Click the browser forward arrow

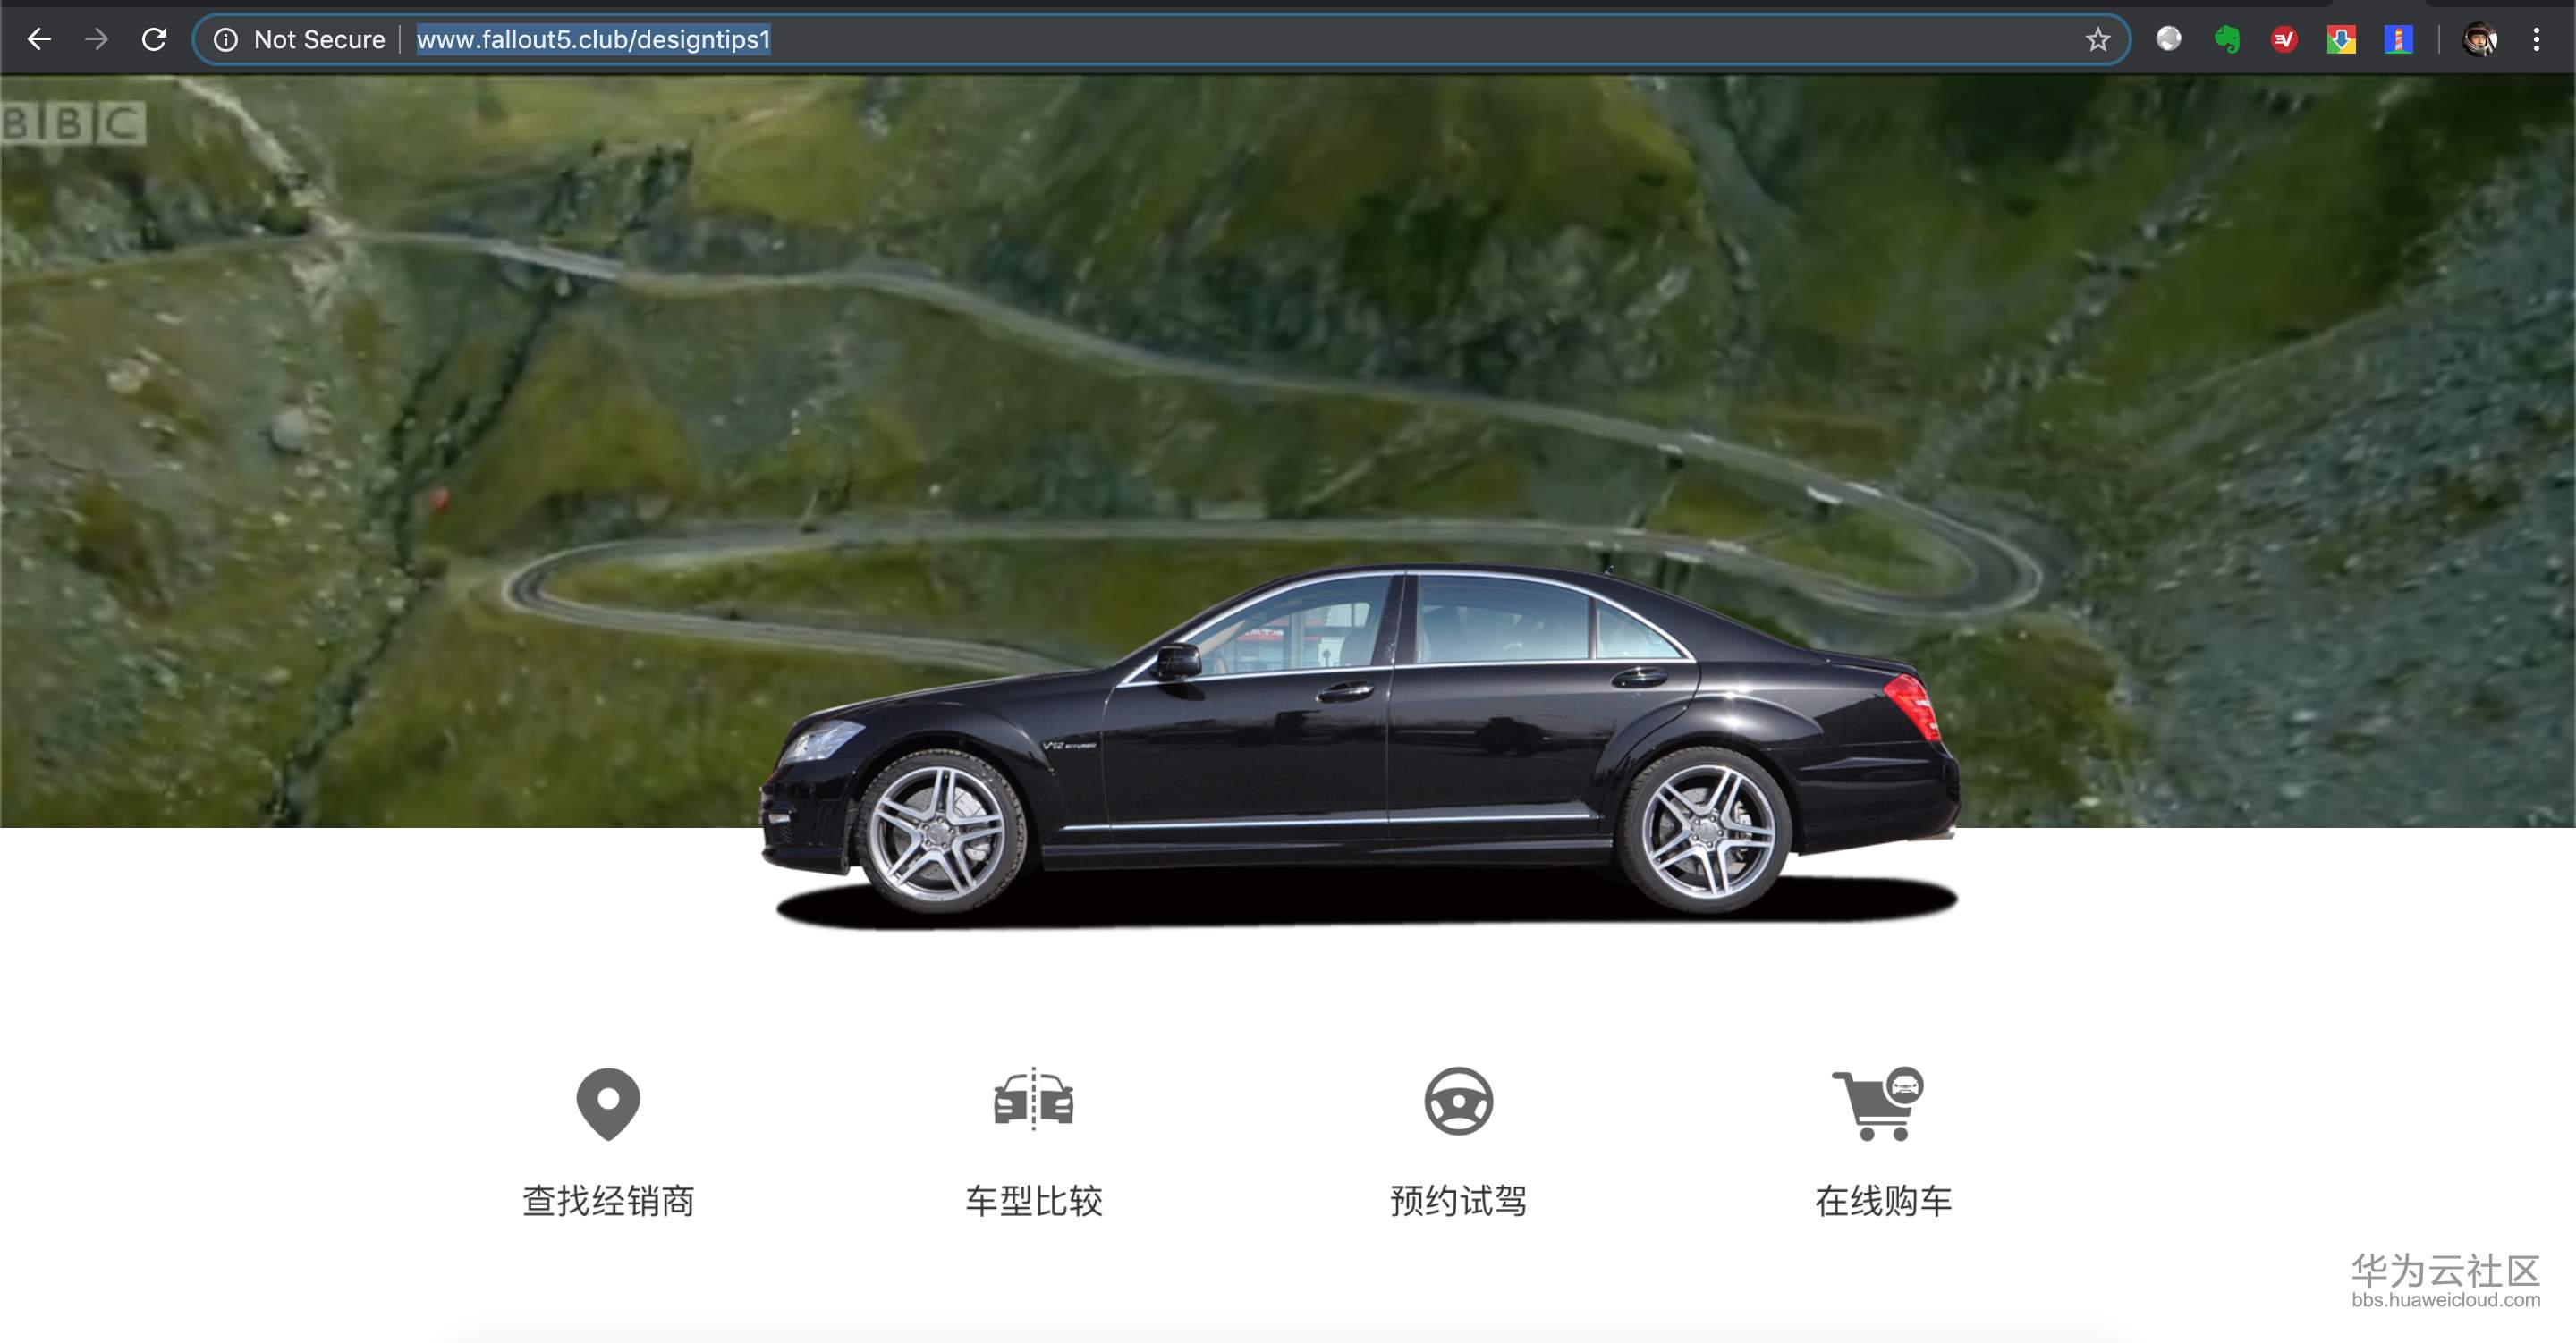96,40
